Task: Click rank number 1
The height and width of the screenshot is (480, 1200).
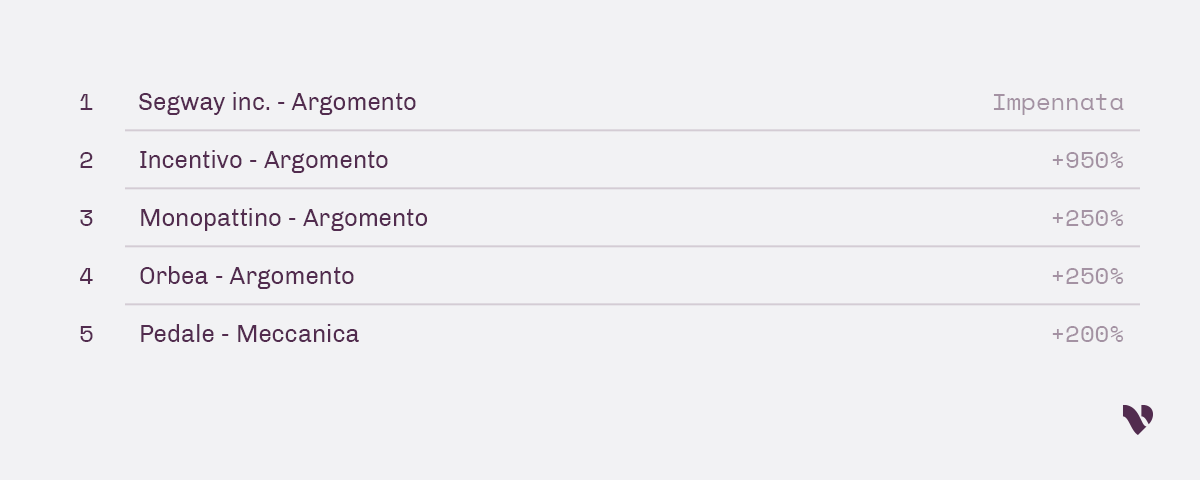Action: (x=86, y=102)
